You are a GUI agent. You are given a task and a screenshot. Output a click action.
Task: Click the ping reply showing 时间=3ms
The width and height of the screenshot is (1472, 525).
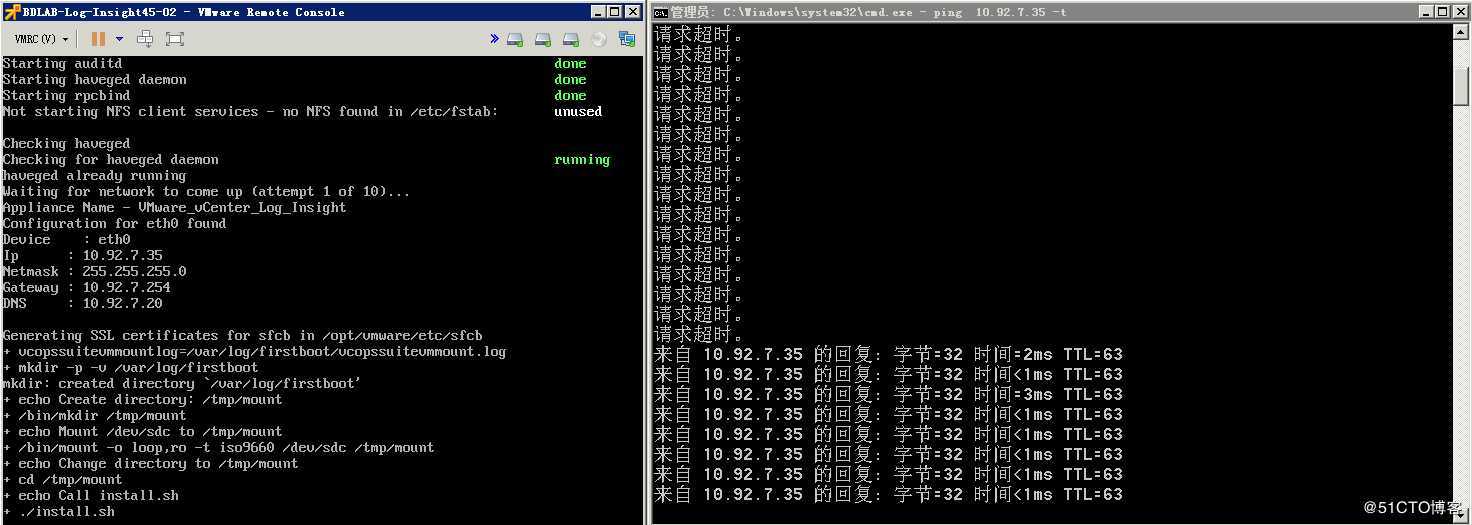click(x=888, y=394)
